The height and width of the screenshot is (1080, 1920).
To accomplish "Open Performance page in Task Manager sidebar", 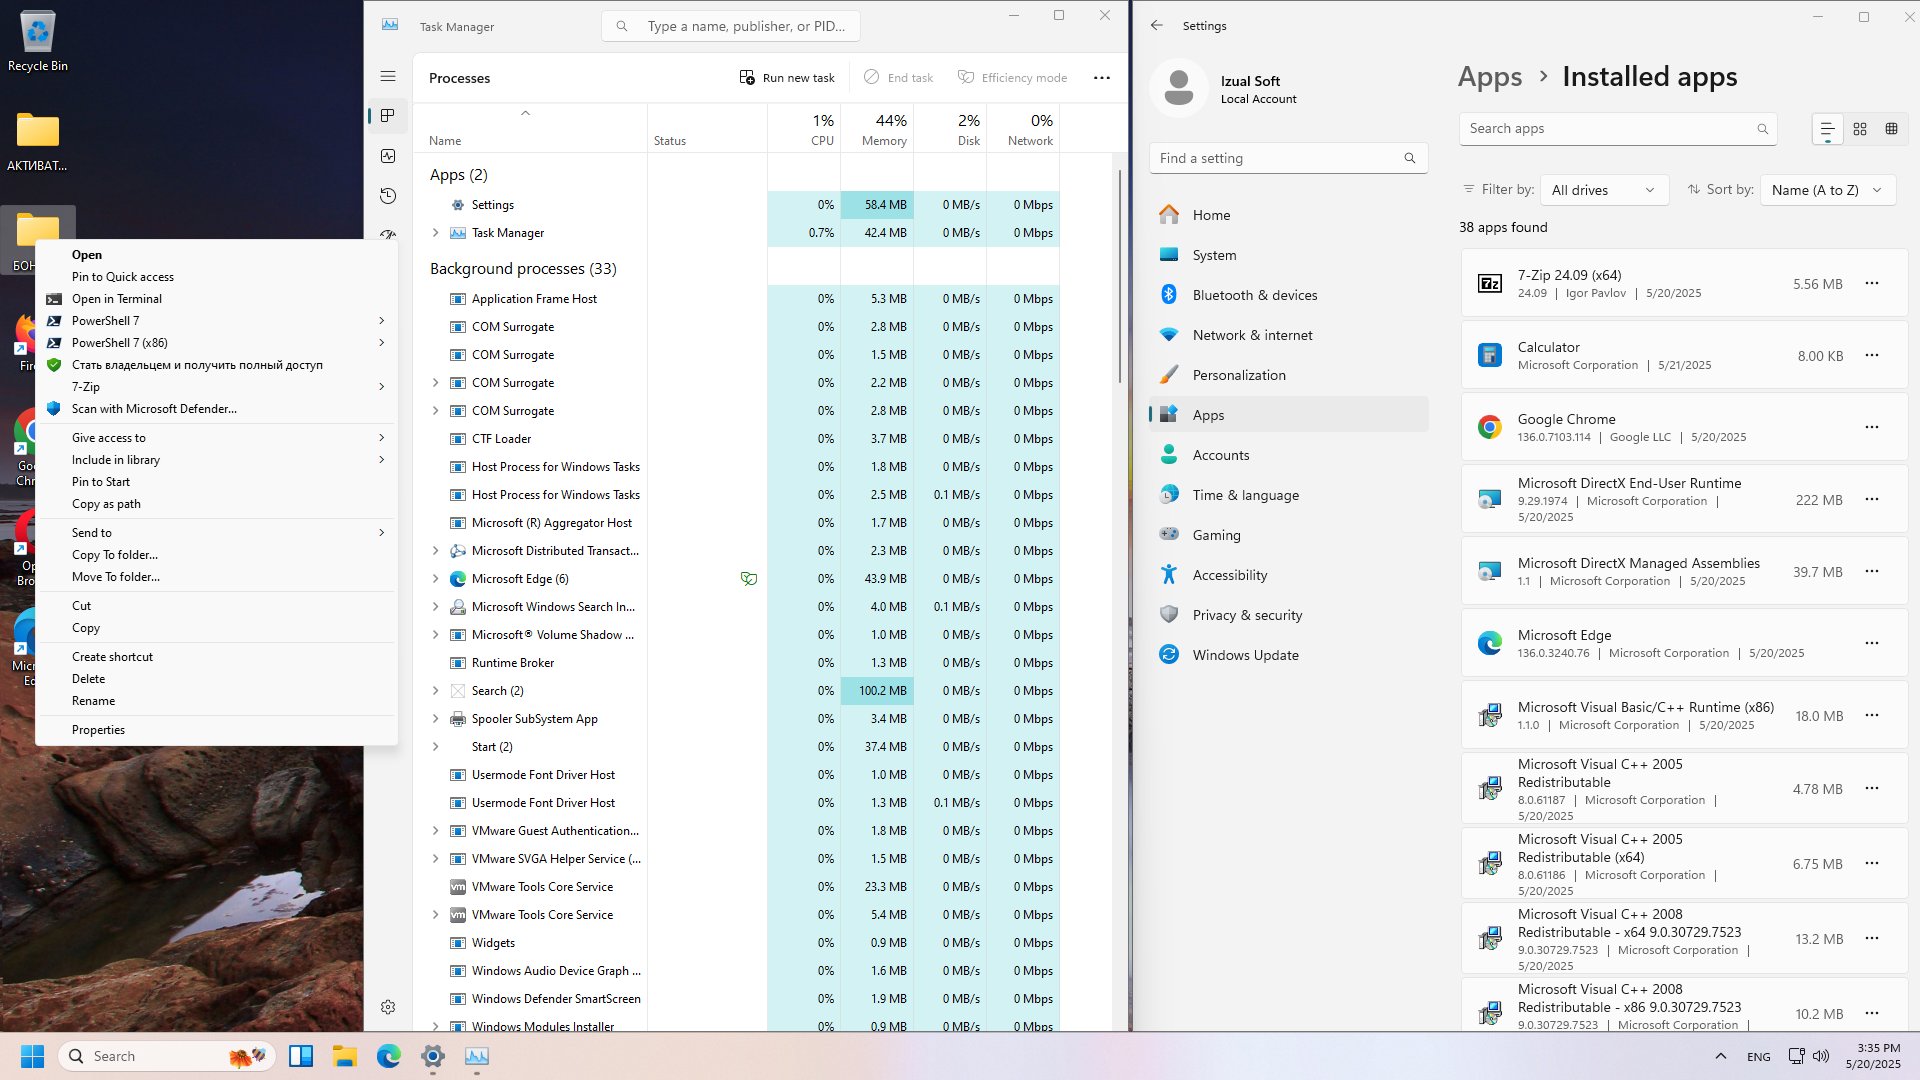I will pyautogui.click(x=388, y=156).
